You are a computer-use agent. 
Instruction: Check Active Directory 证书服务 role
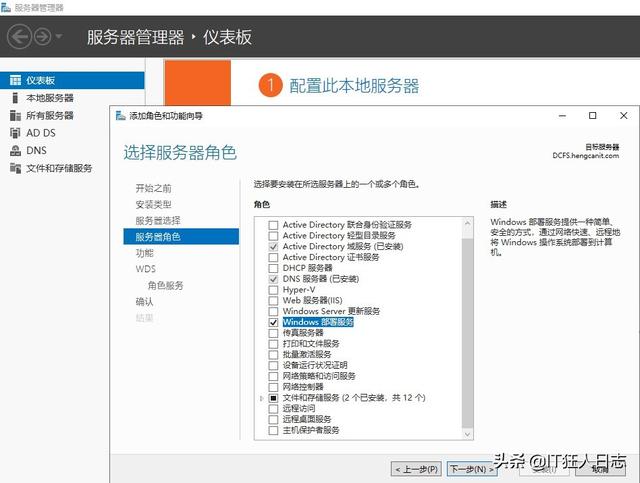coord(273,258)
